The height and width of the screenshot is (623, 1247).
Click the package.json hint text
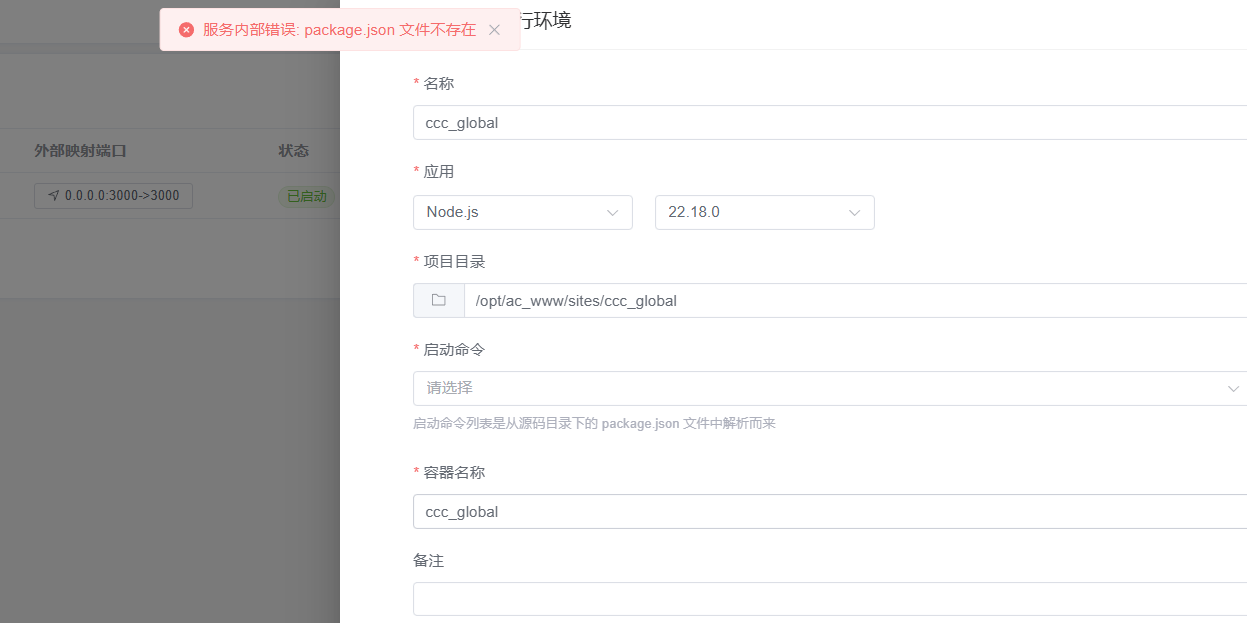[x=594, y=423]
